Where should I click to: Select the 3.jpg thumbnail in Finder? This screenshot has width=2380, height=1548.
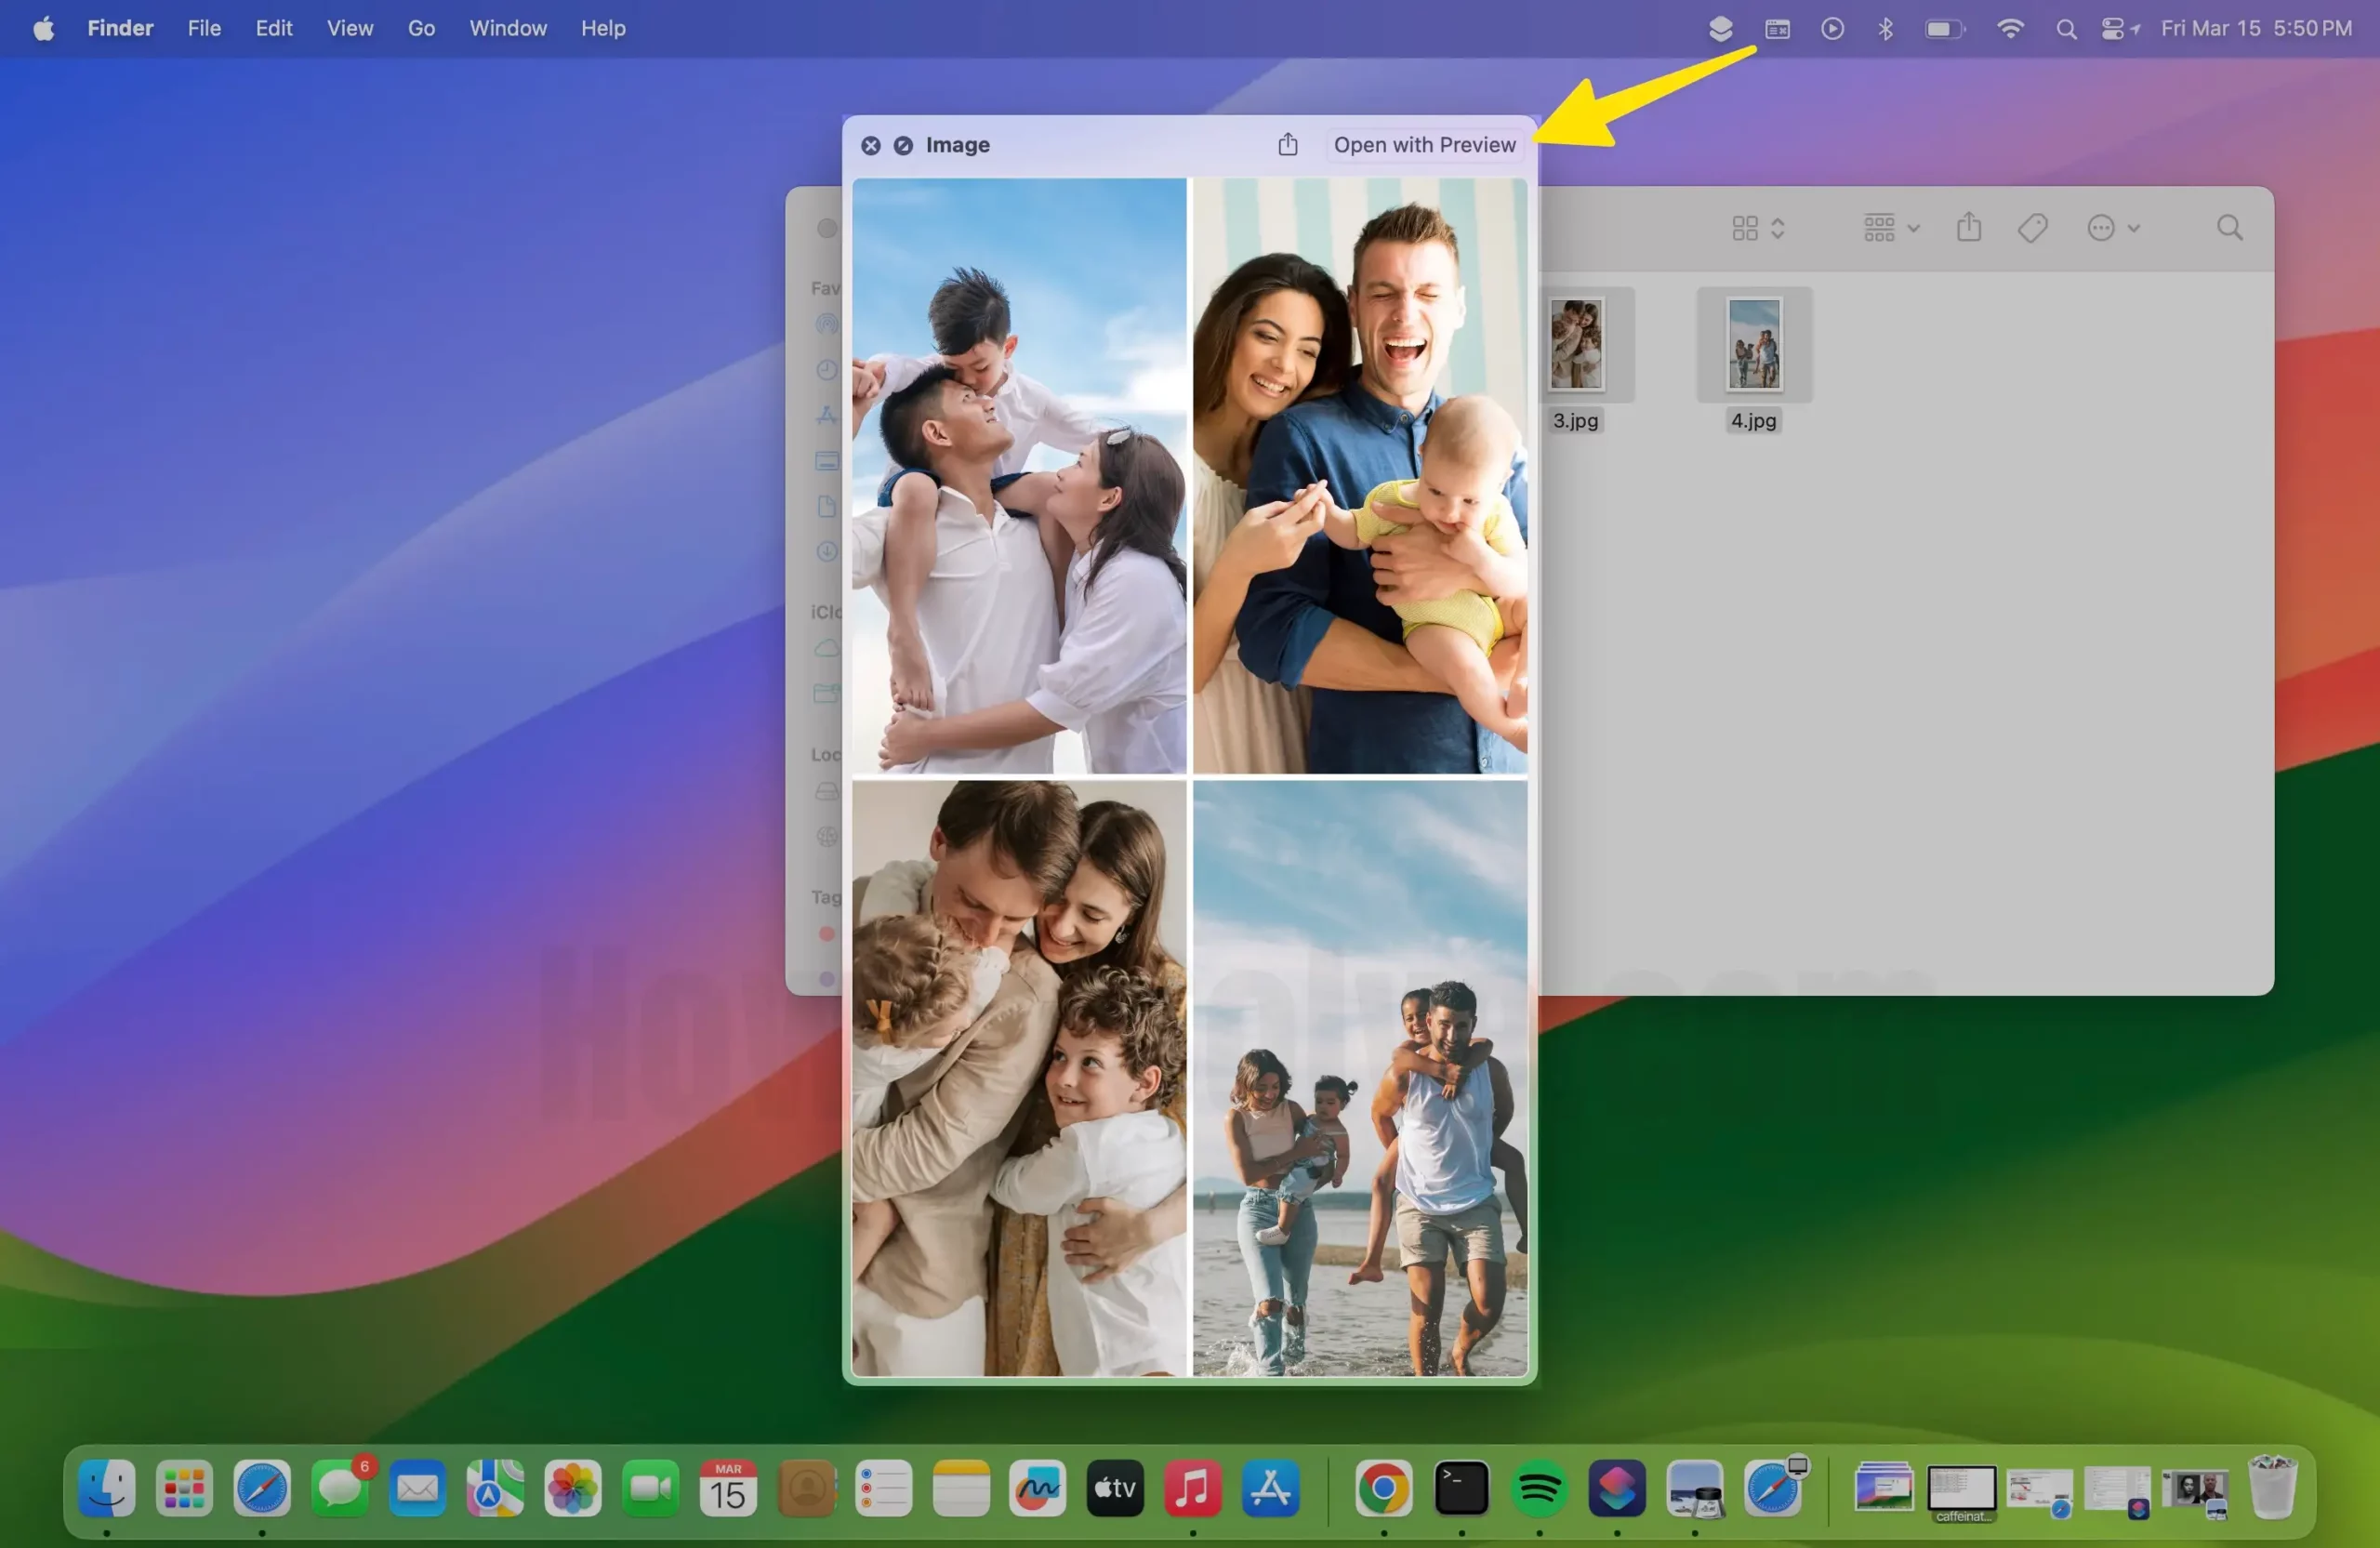click(1576, 344)
